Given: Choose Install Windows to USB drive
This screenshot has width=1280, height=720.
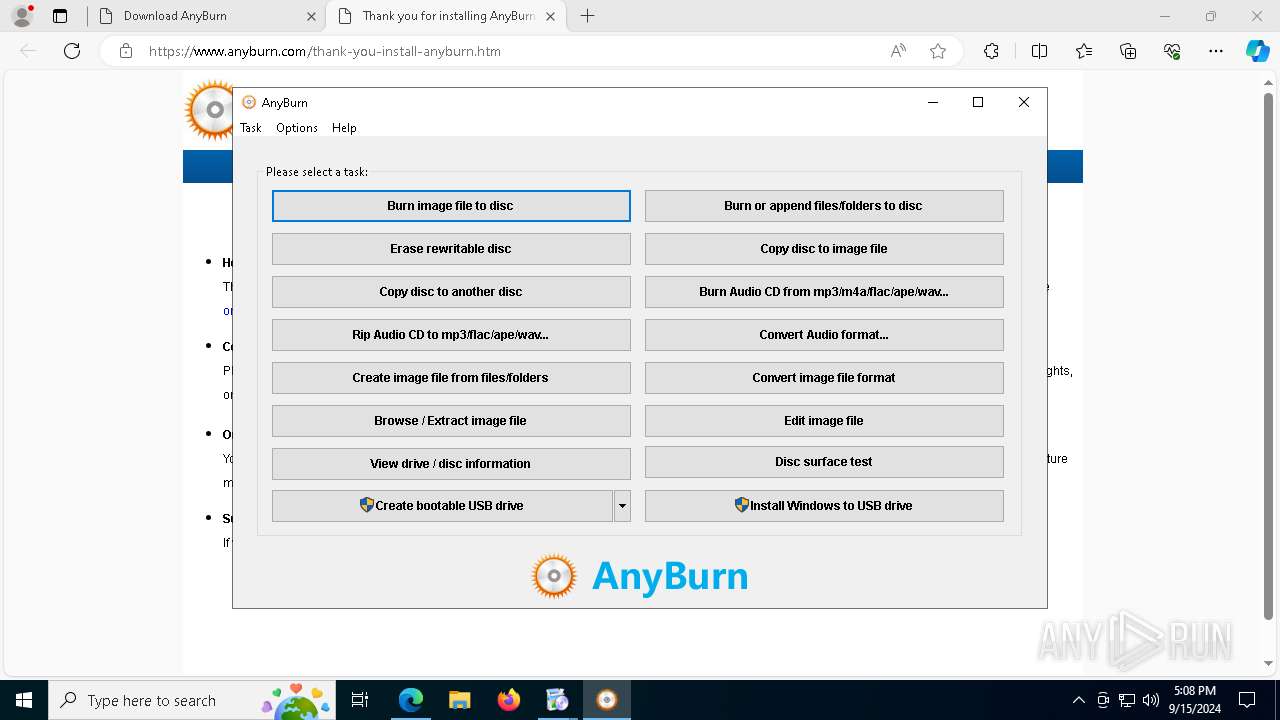Looking at the screenshot, I should [x=824, y=506].
